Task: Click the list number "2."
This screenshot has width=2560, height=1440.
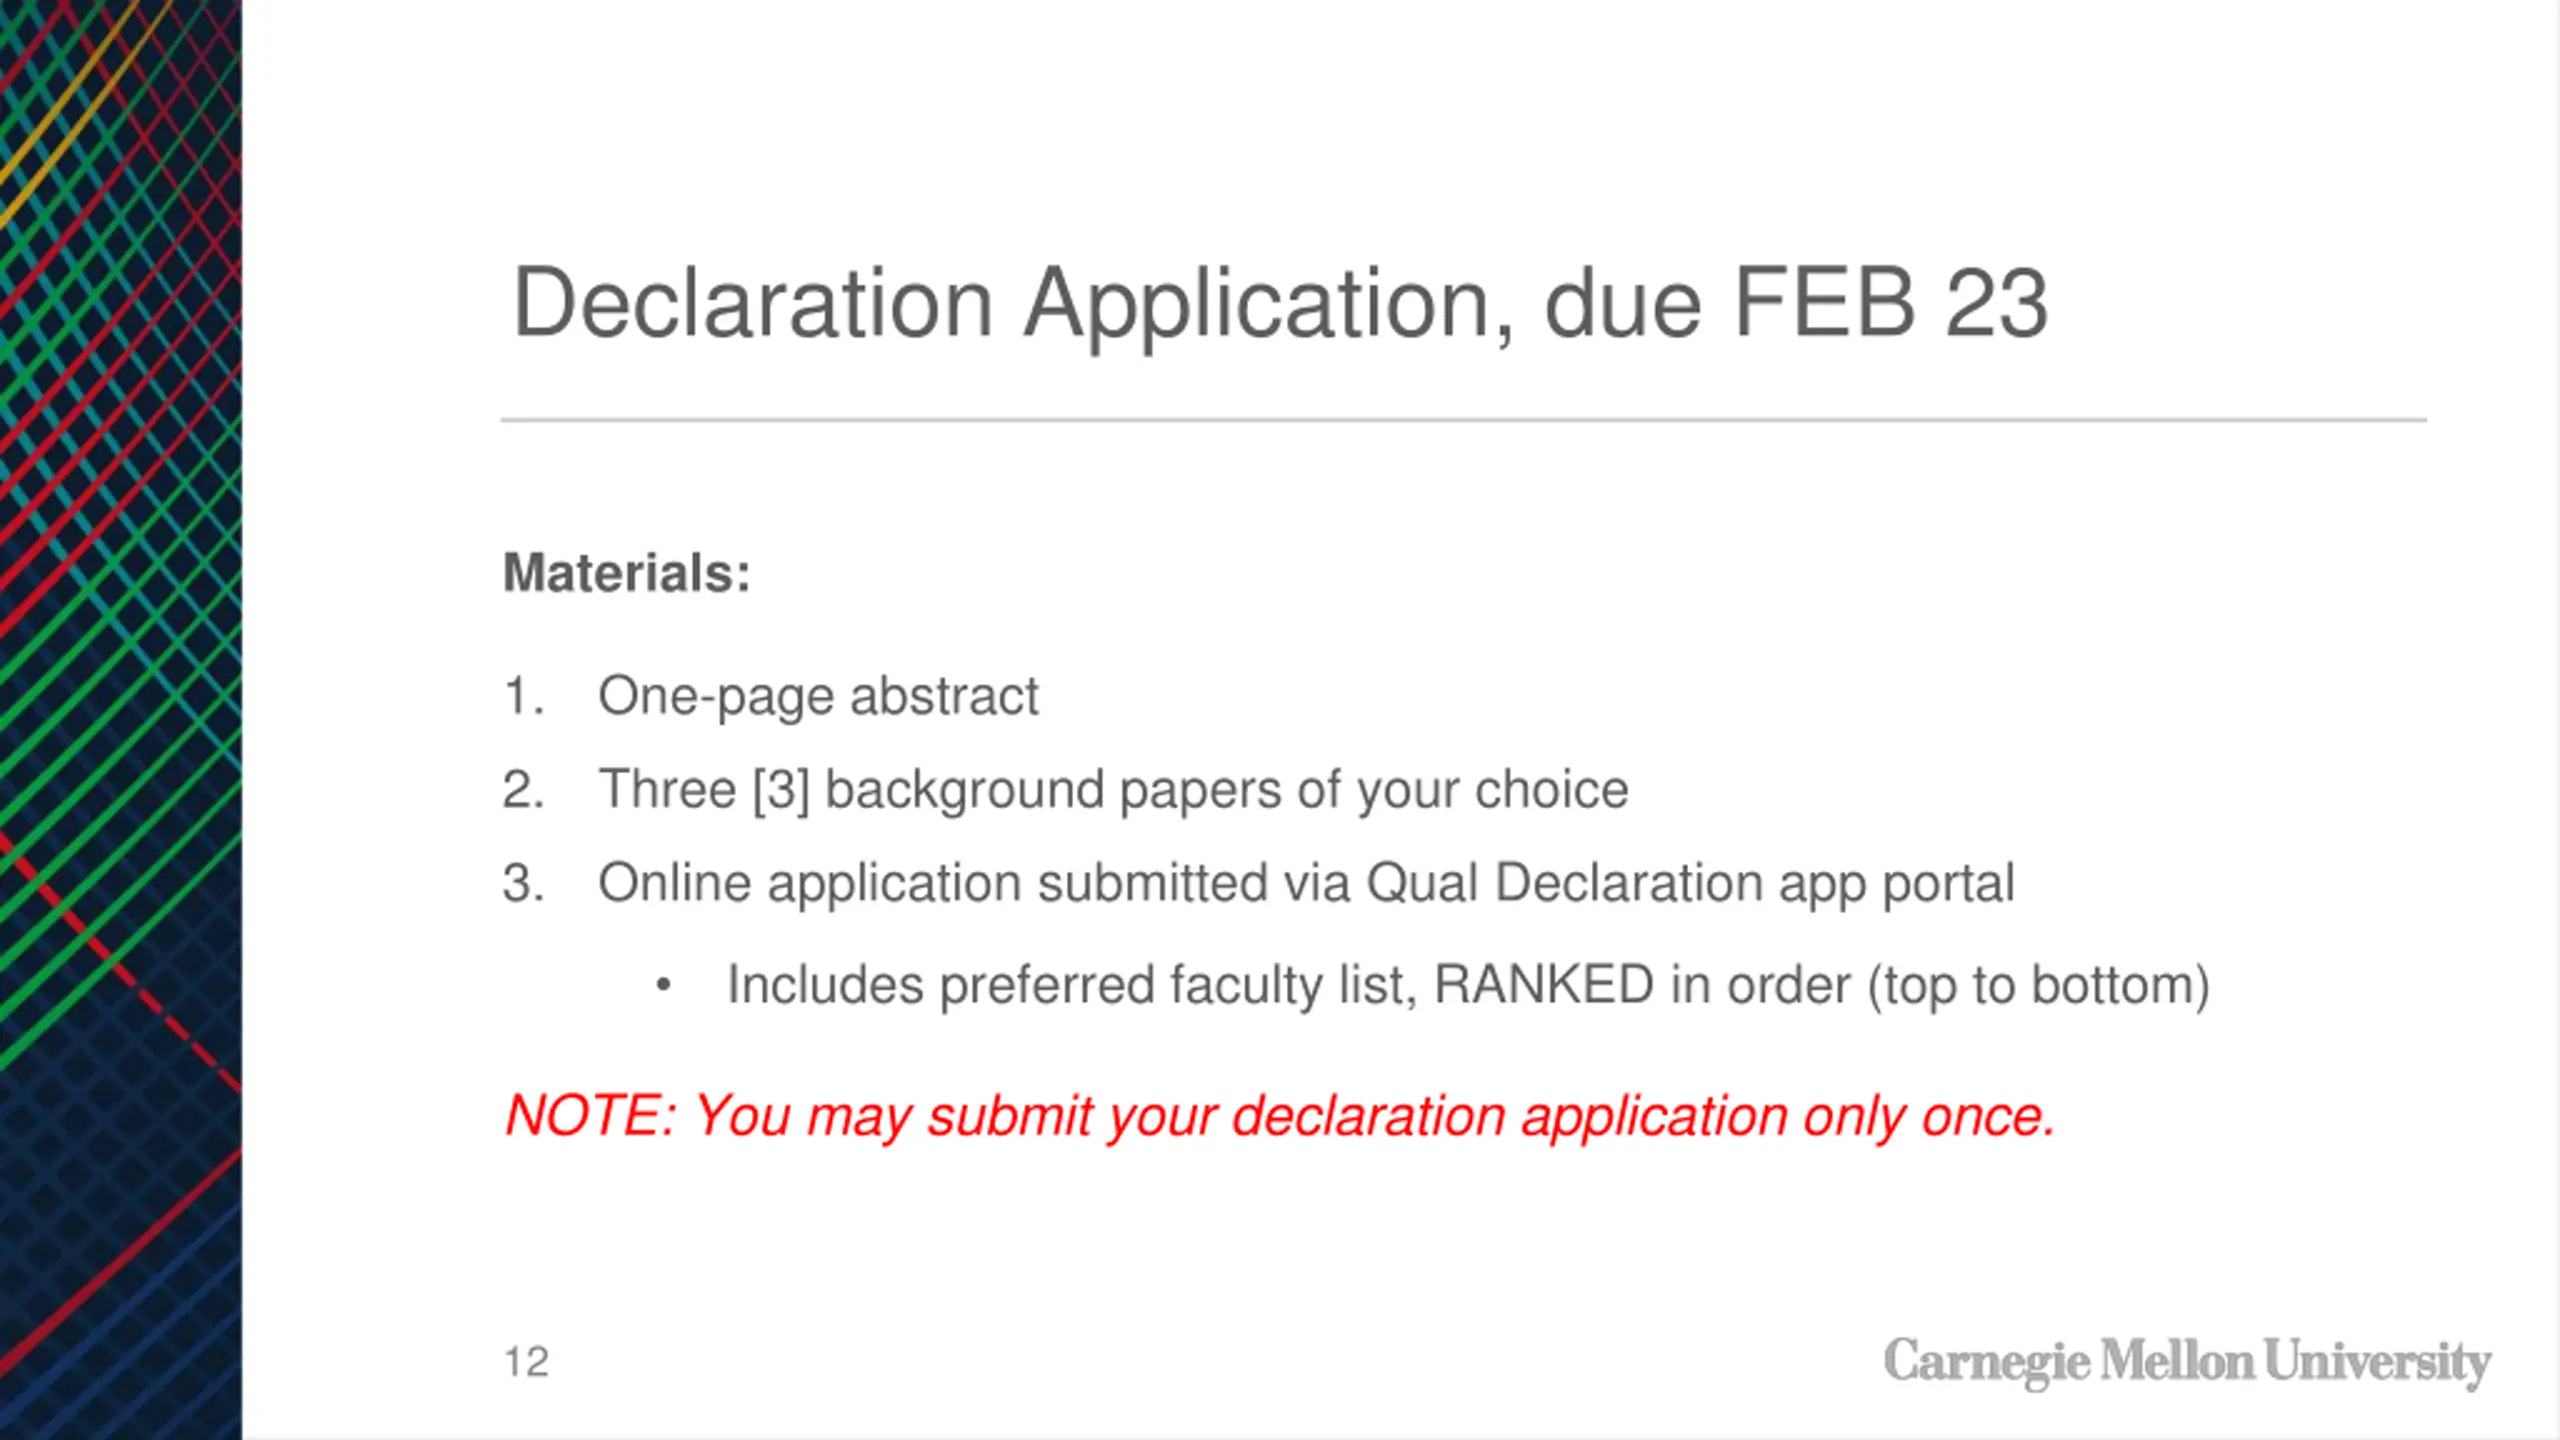Action: pos(523,789)
